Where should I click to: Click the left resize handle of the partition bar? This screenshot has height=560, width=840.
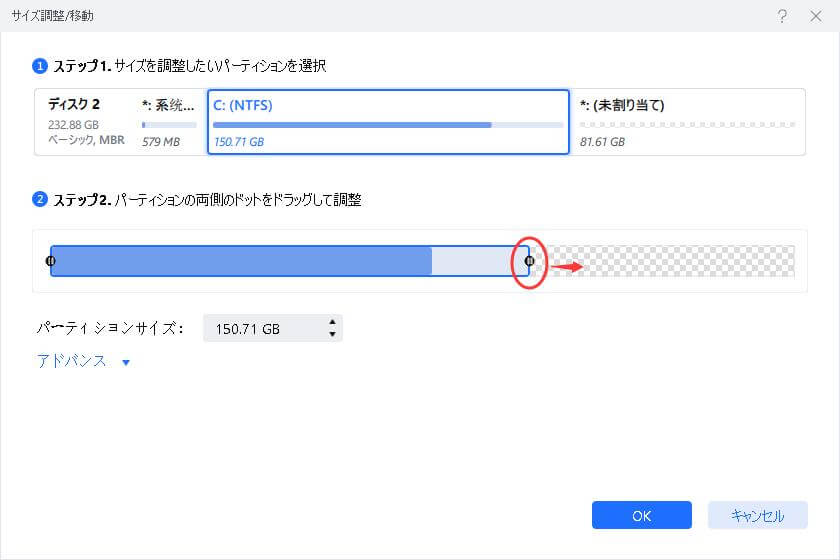(x=50, y=261)
